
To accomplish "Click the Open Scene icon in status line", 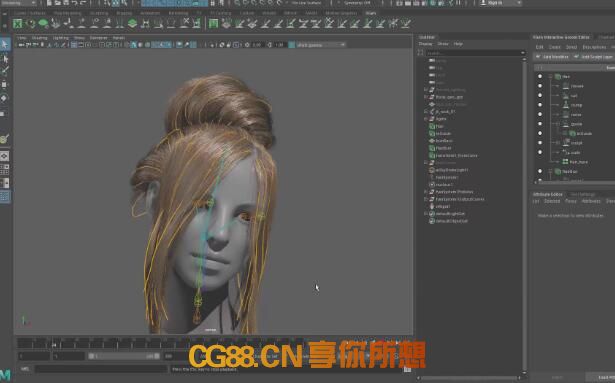I will (x=58, y=3).
